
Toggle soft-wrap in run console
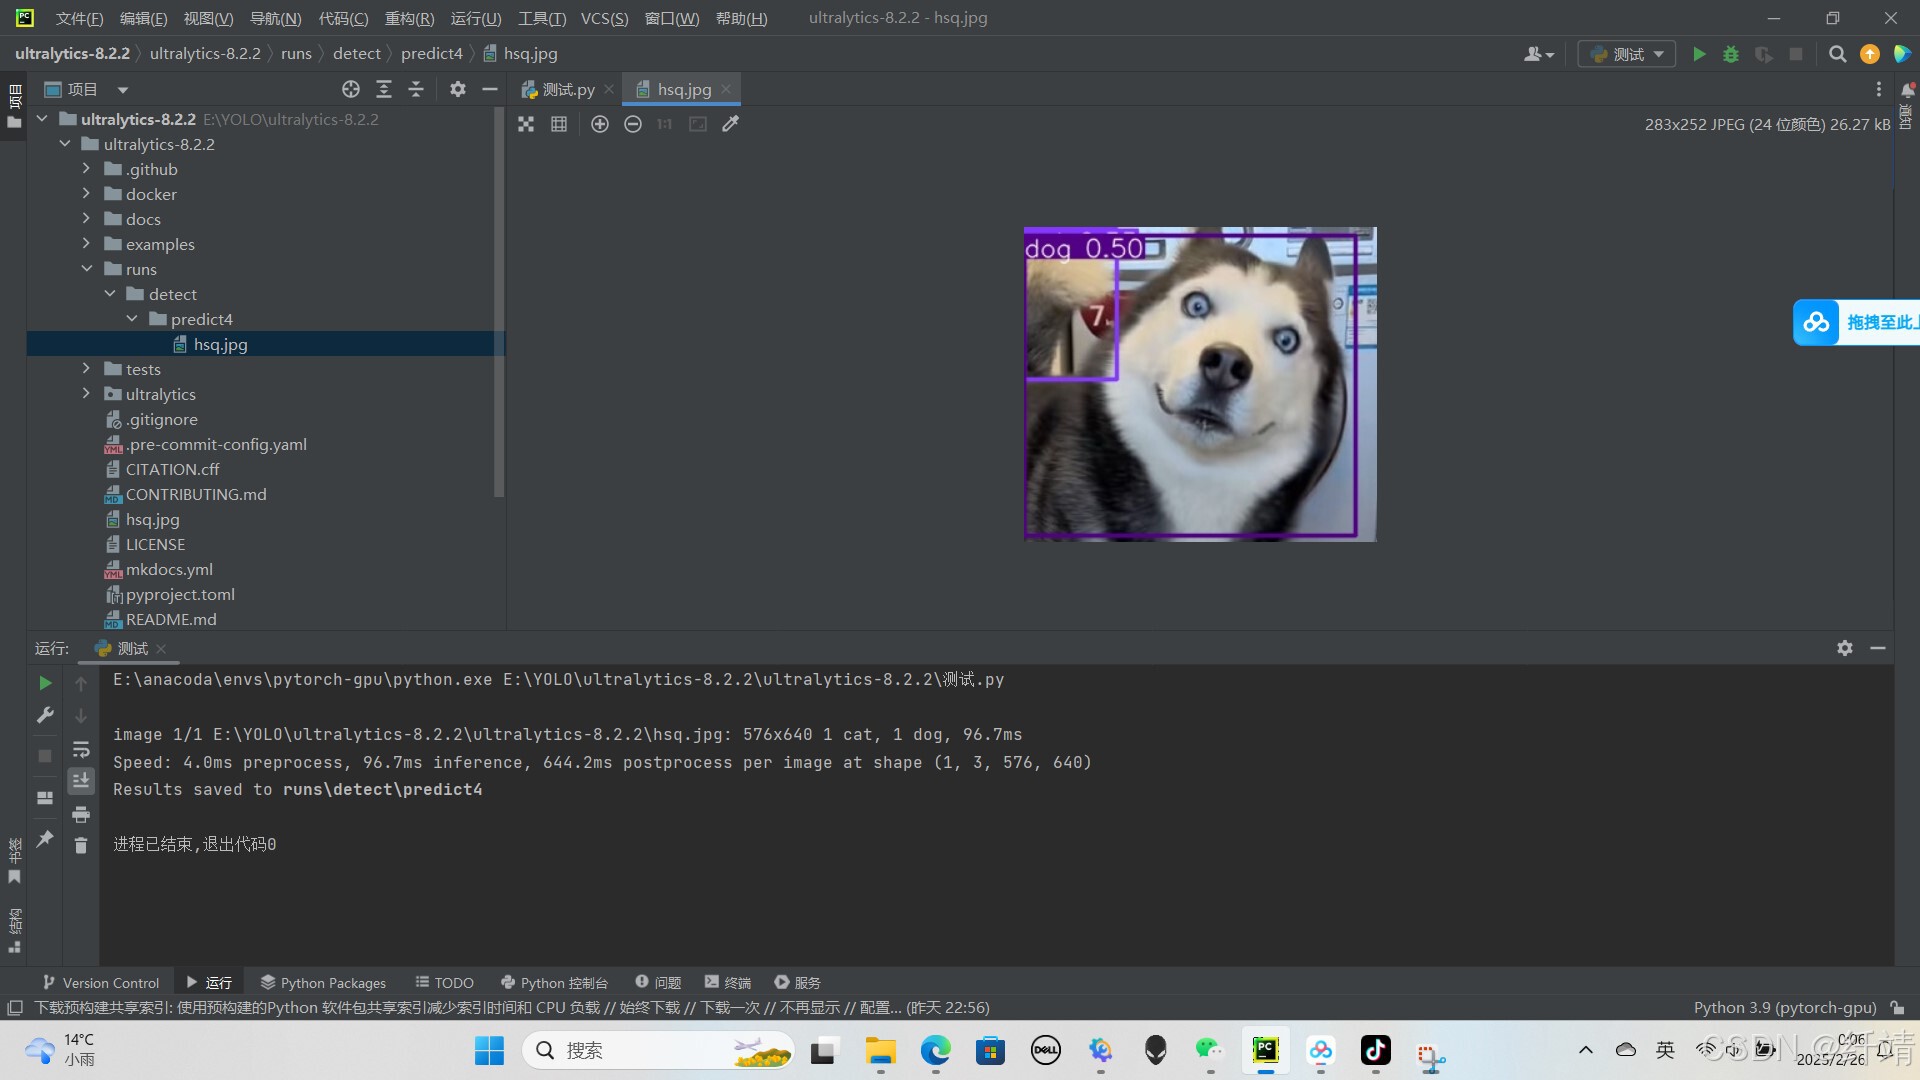[81, 749]
